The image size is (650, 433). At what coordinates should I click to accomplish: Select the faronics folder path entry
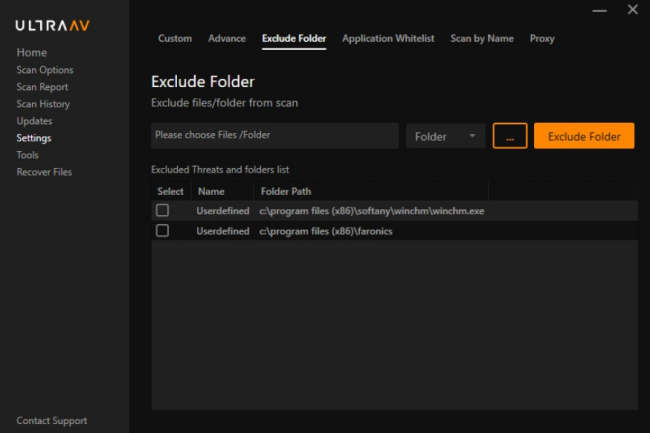point(325,231)
